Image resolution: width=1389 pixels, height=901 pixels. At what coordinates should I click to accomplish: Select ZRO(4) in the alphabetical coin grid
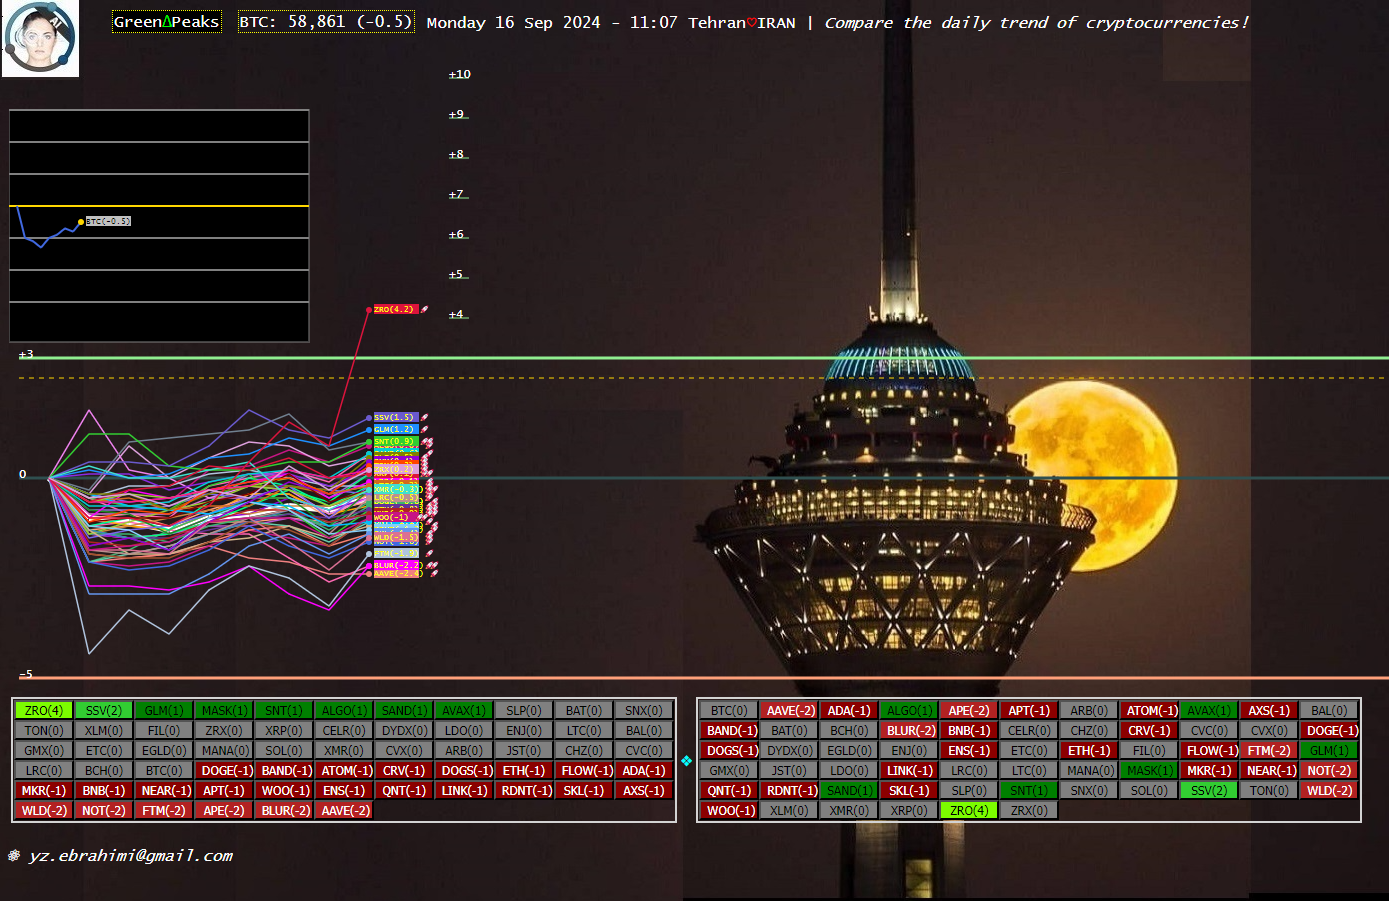point(969,811)
